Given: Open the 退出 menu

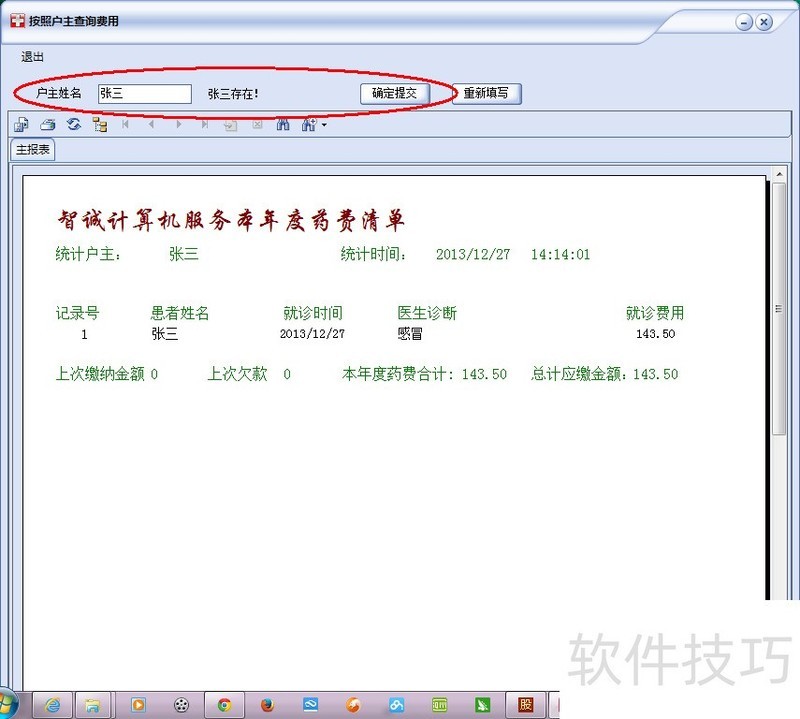Looking at the screenshot, I should (x=33, y=57).
